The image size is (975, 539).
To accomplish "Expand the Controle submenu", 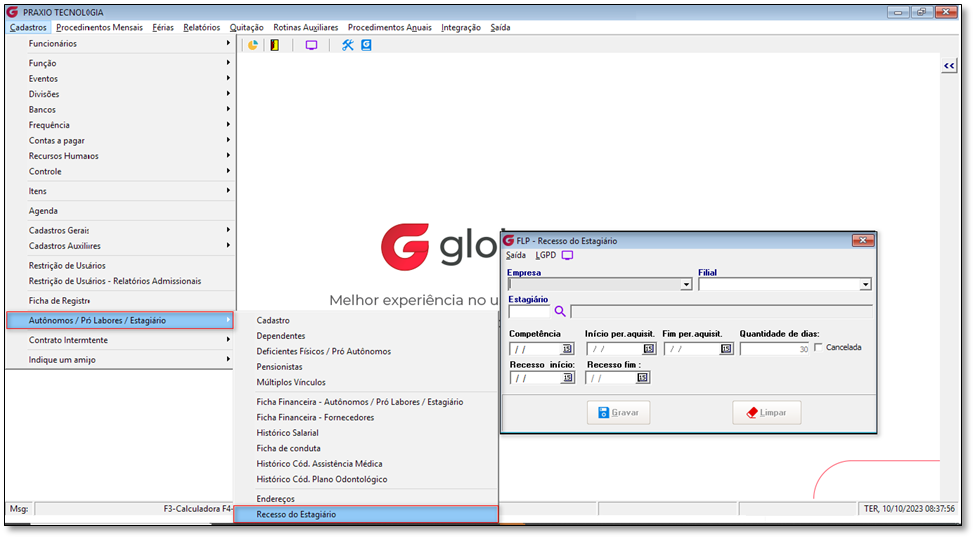I will pyautogui.click(x=120, y=172).
